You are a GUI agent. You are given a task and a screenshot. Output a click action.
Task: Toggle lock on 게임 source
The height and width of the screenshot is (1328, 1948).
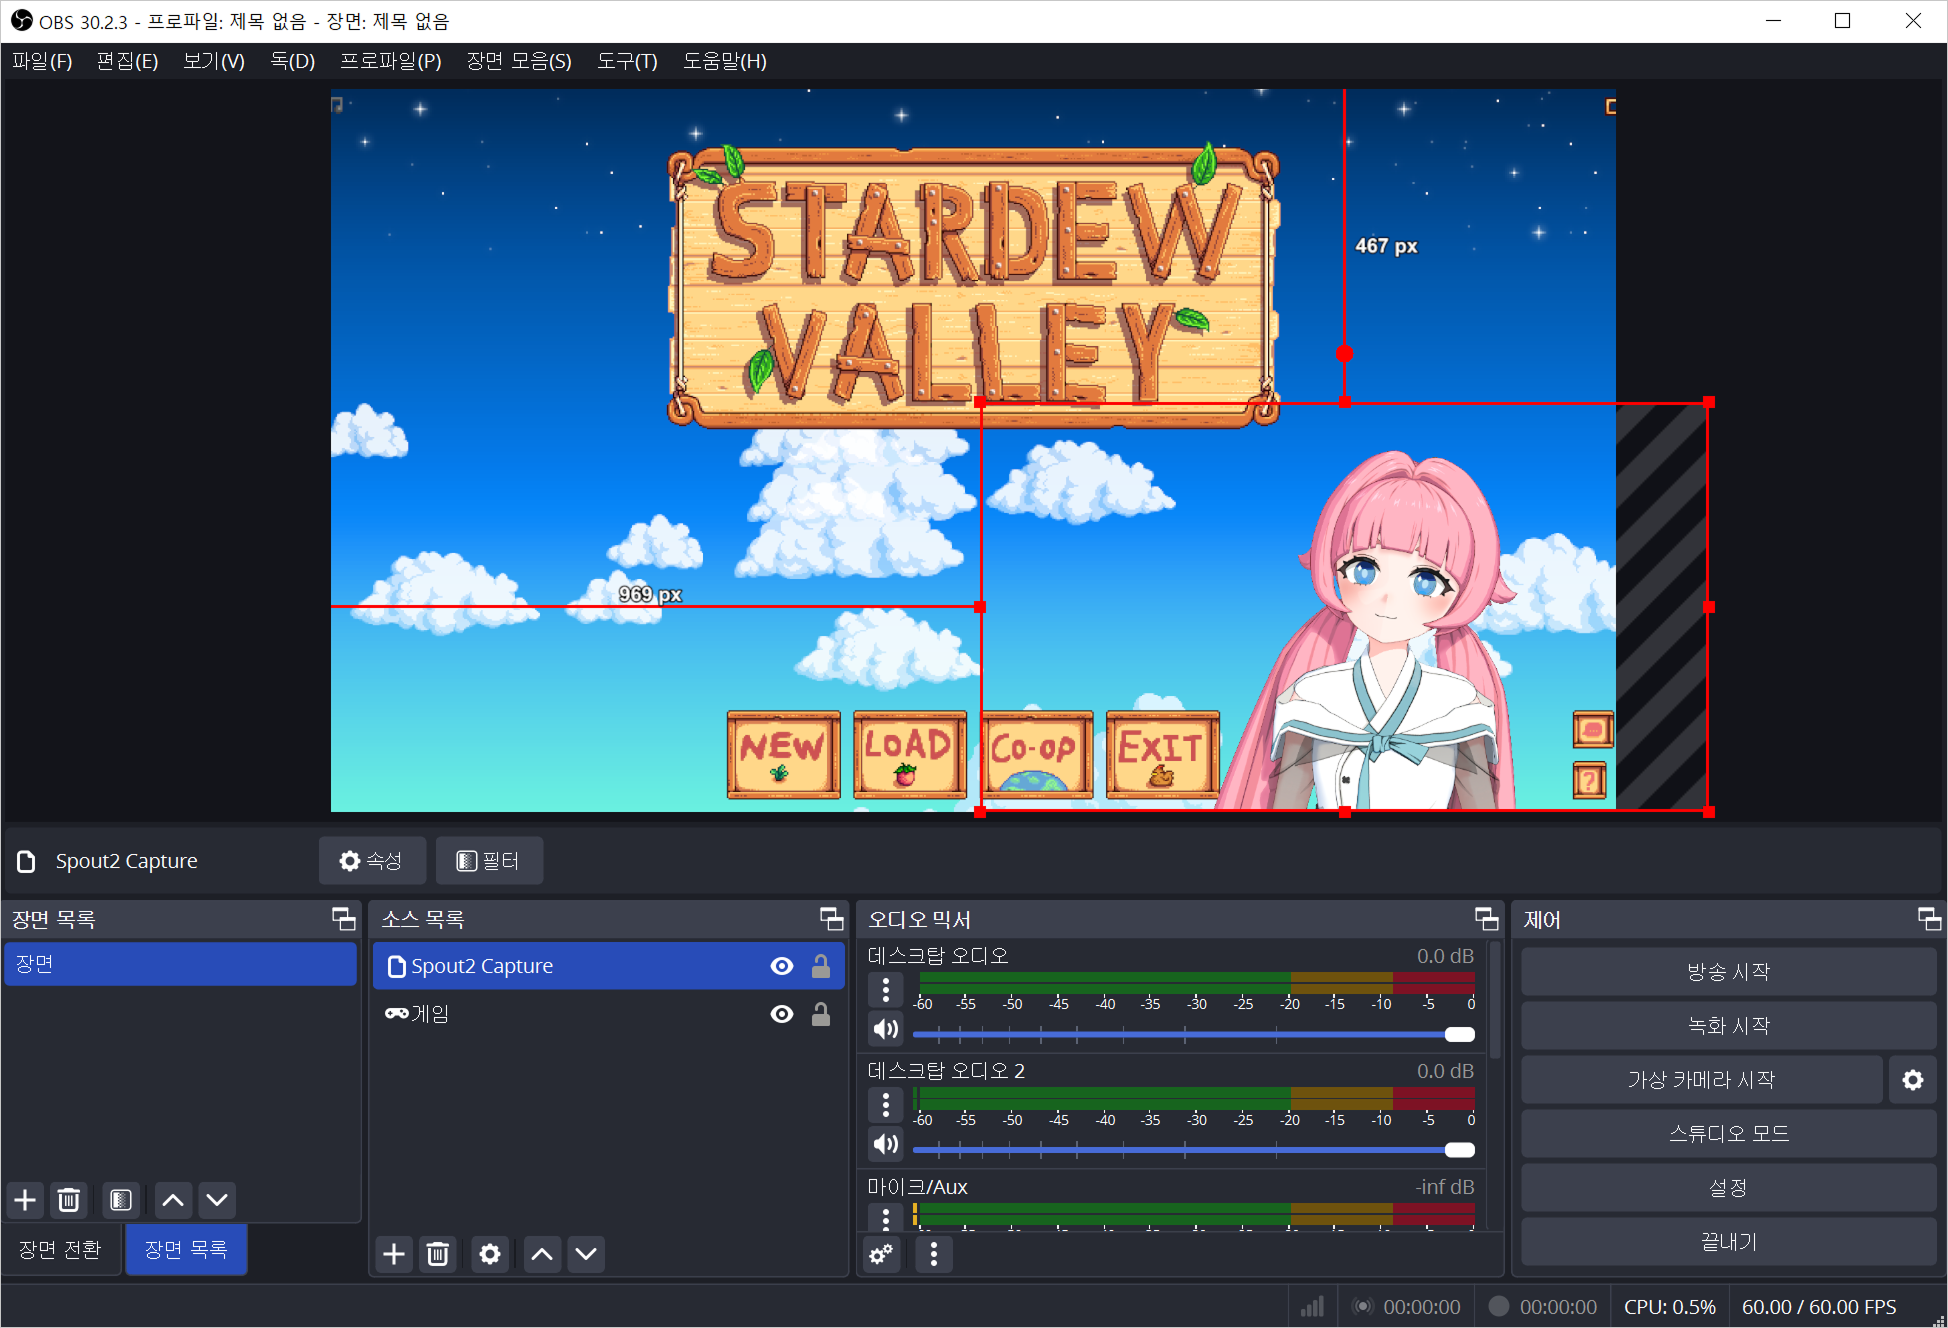click(820, 1014)
